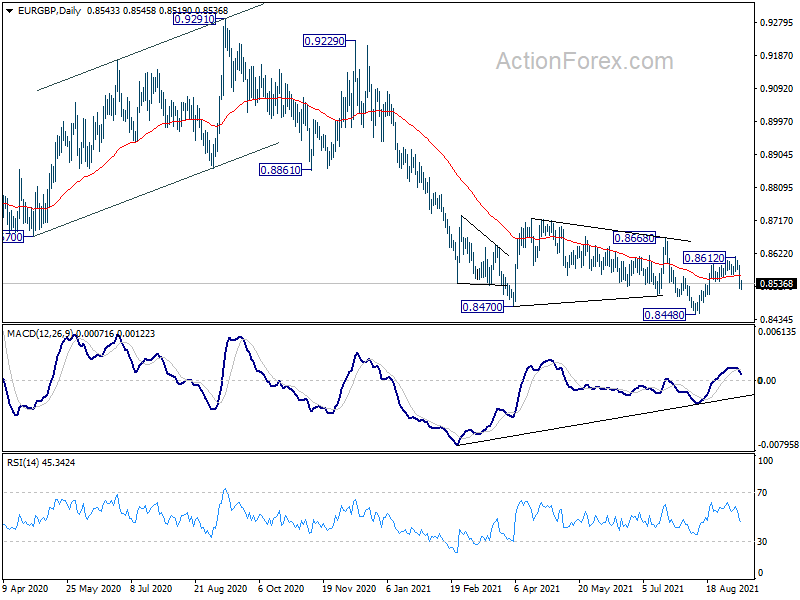Select the RSI 70 level label
Image resolution: width=800 pixels, height=600 pixels.
(762, 493)
